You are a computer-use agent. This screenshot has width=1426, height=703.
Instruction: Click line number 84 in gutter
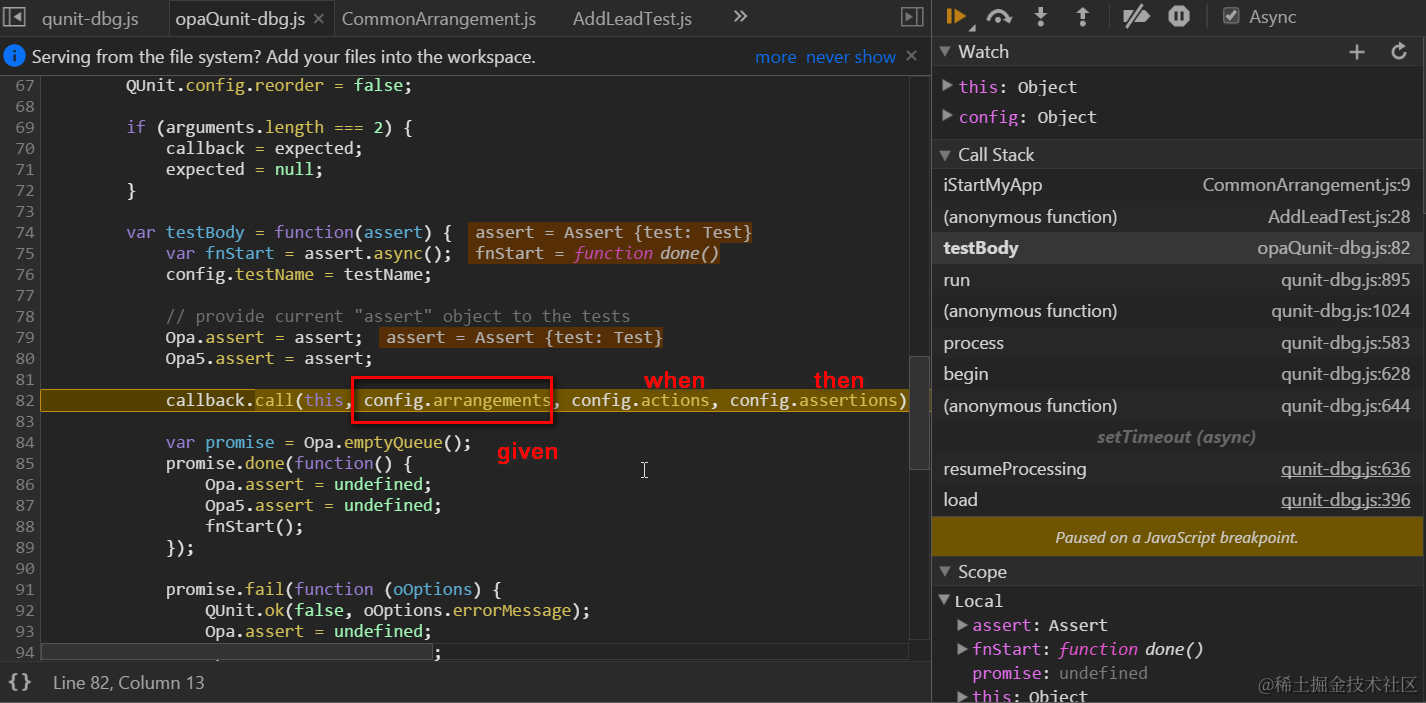coord(25,442)
